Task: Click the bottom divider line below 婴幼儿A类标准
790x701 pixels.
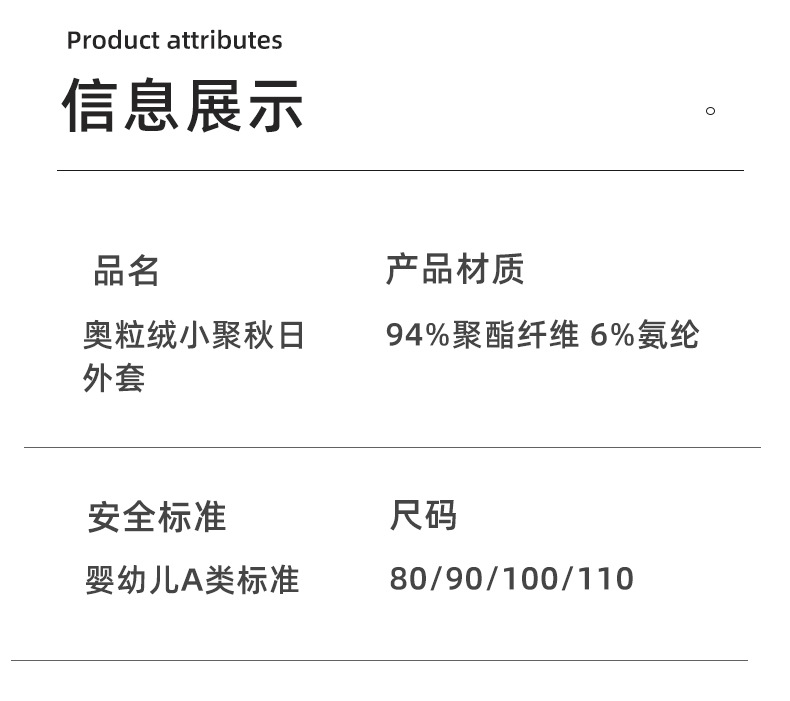Action: coord(379,660)
